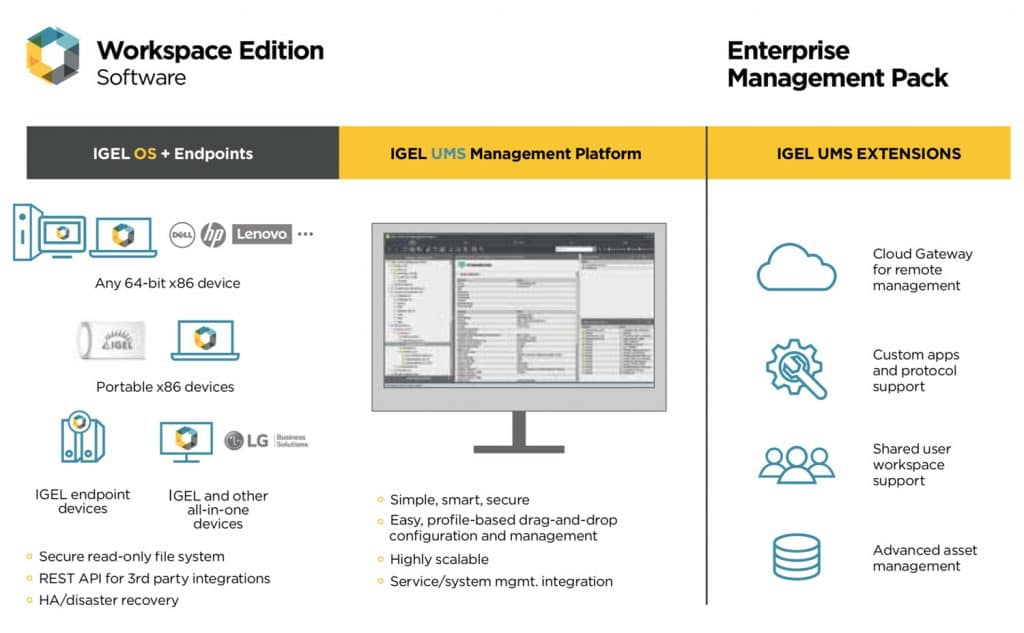This screenshot has height=633, width=1024.
Task: Click the desktop tower with monitor icon
Action: (50, 233)
